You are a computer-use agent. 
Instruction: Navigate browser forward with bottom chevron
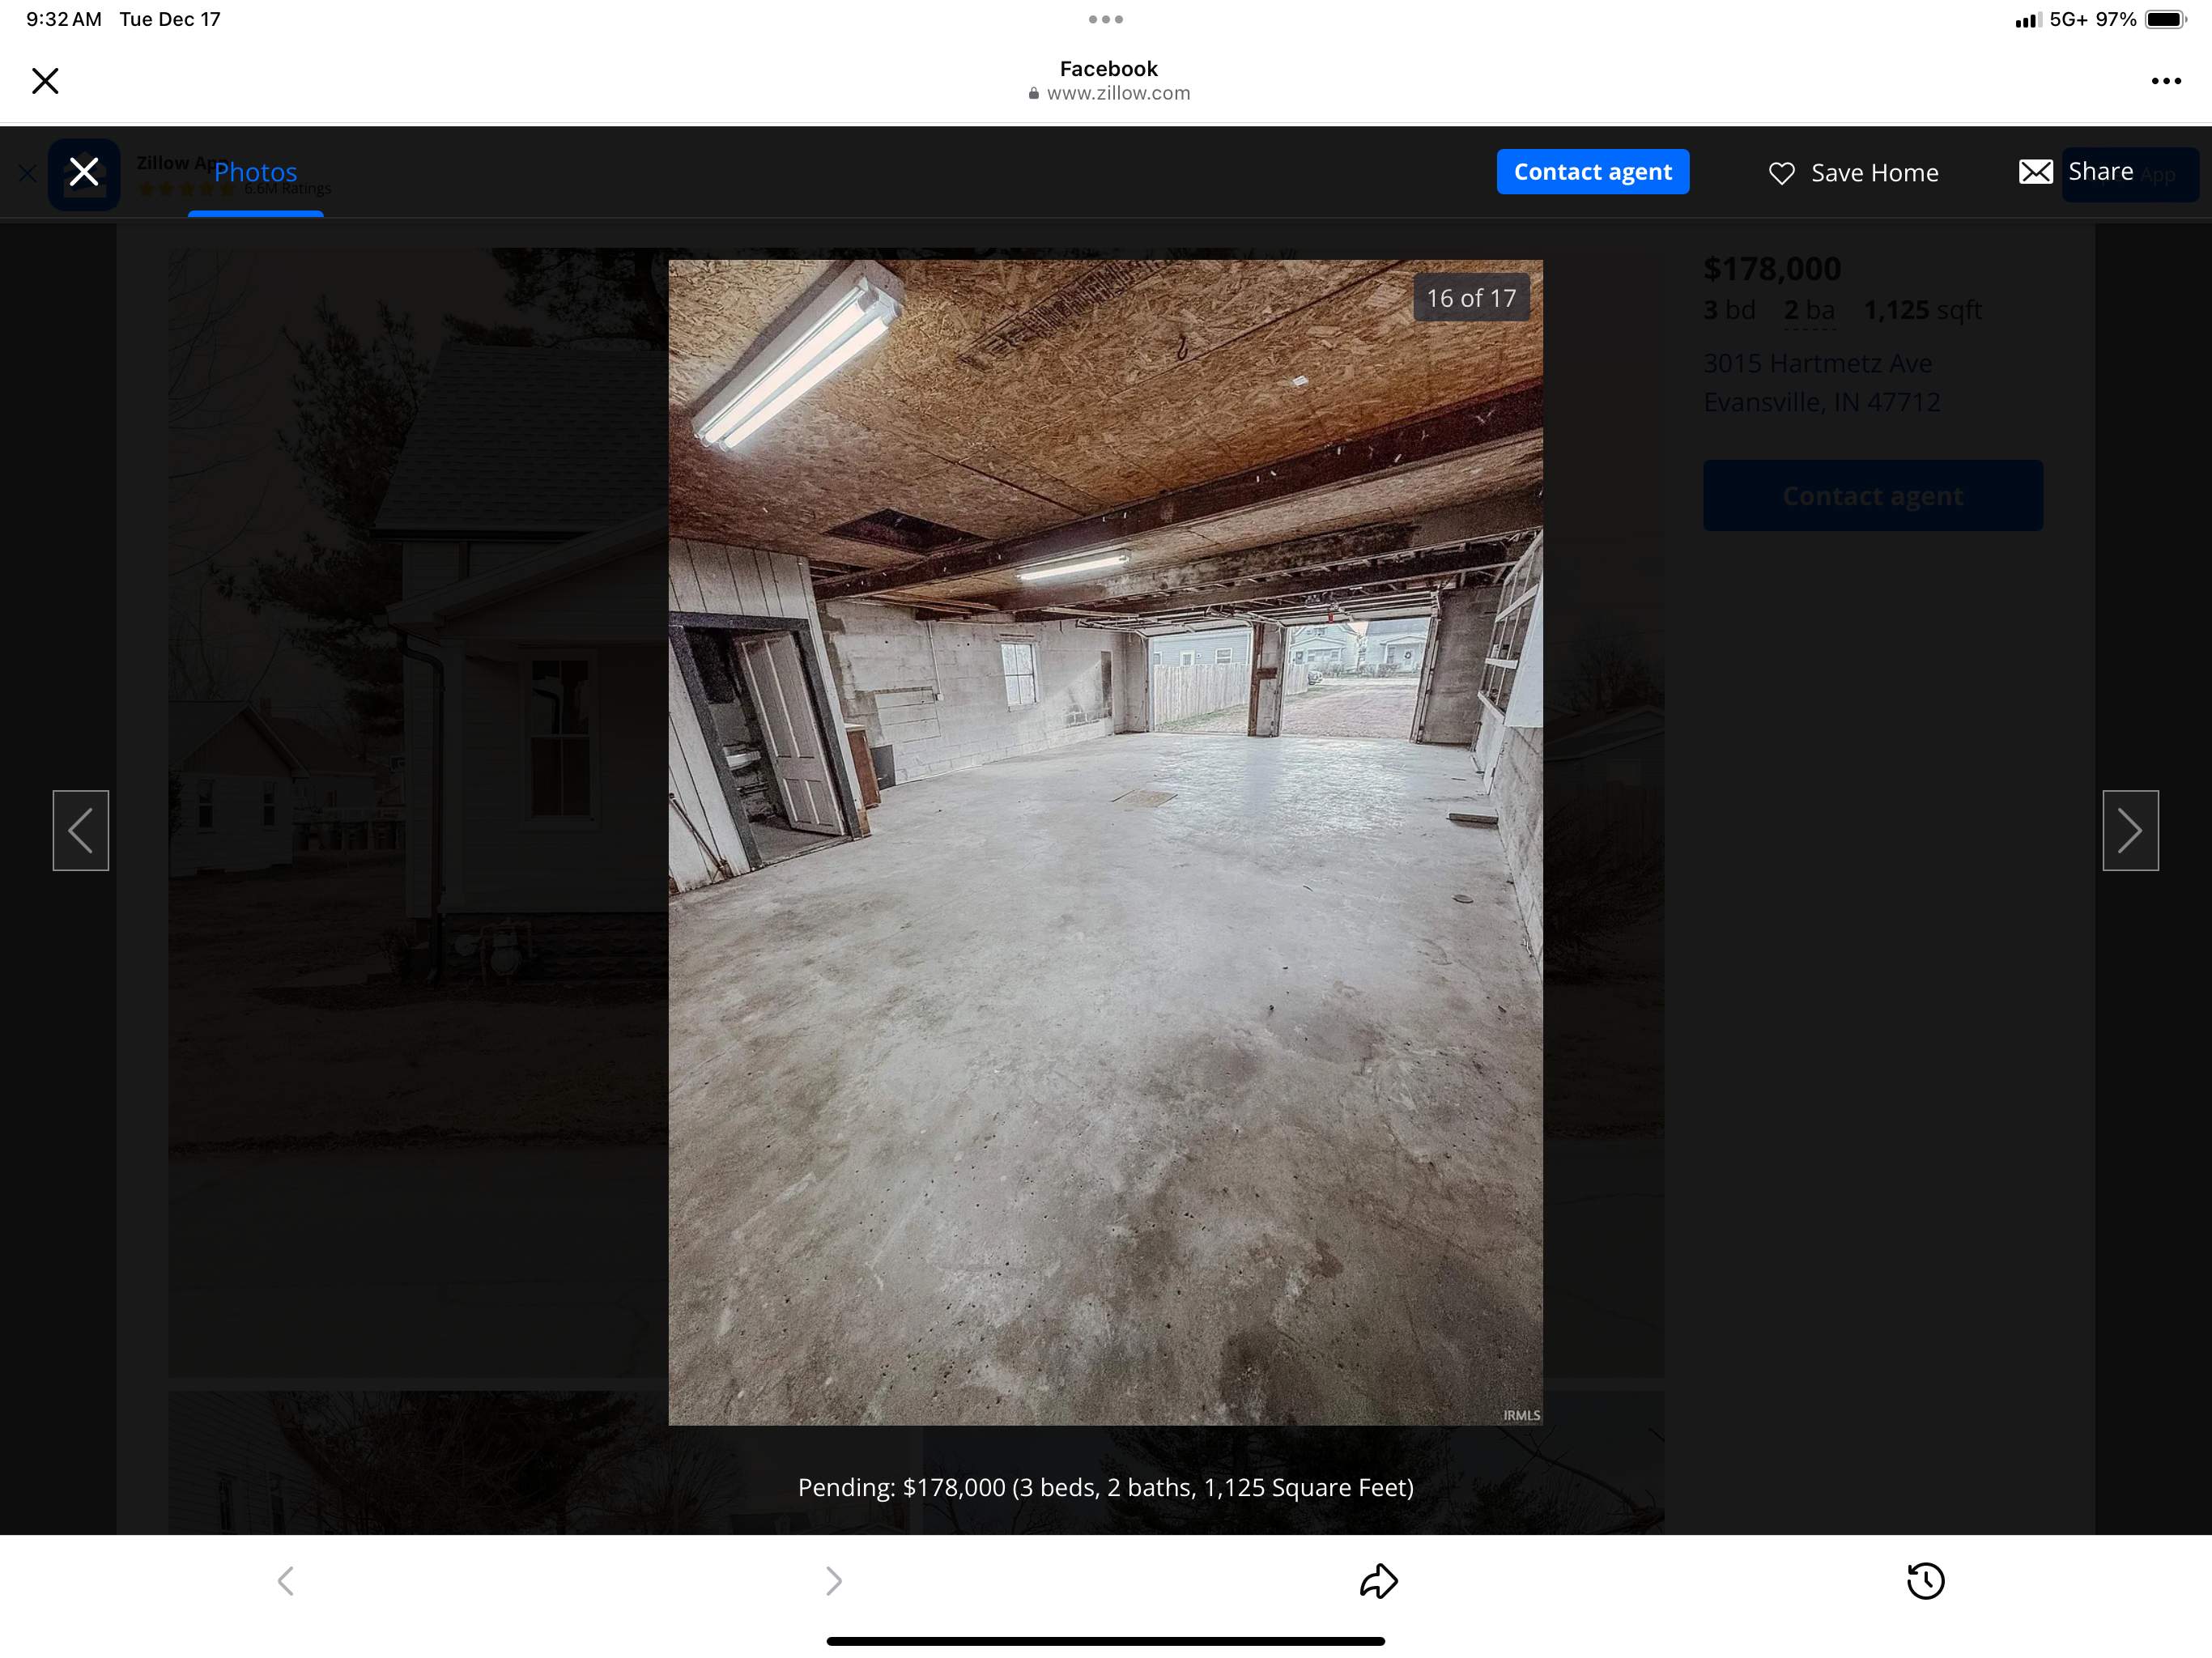pos(833,1580)
